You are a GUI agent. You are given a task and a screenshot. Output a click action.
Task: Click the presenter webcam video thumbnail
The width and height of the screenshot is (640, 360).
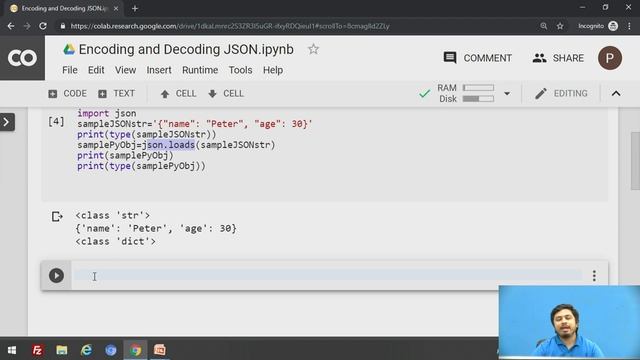pos(569,322)
